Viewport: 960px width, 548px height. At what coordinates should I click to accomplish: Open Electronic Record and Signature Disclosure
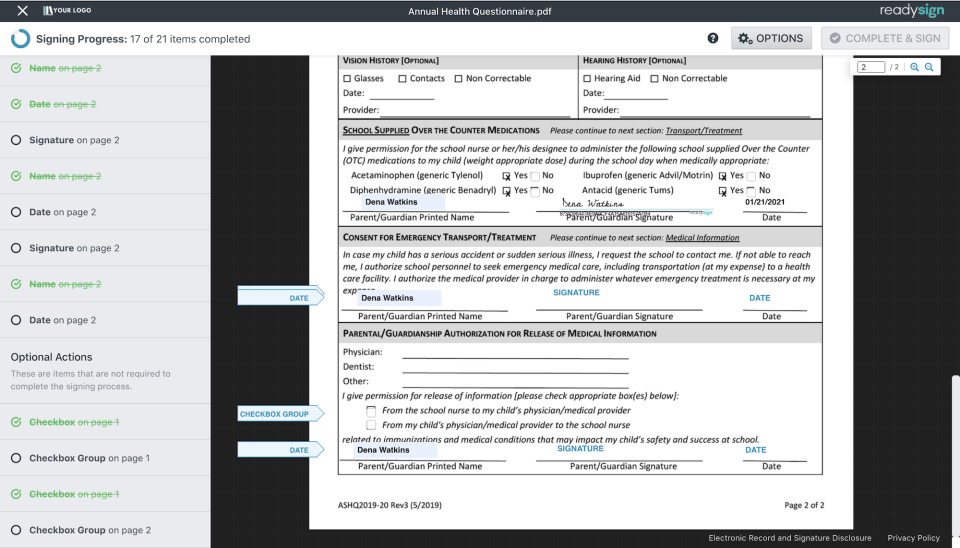click(x=790, y=538)
